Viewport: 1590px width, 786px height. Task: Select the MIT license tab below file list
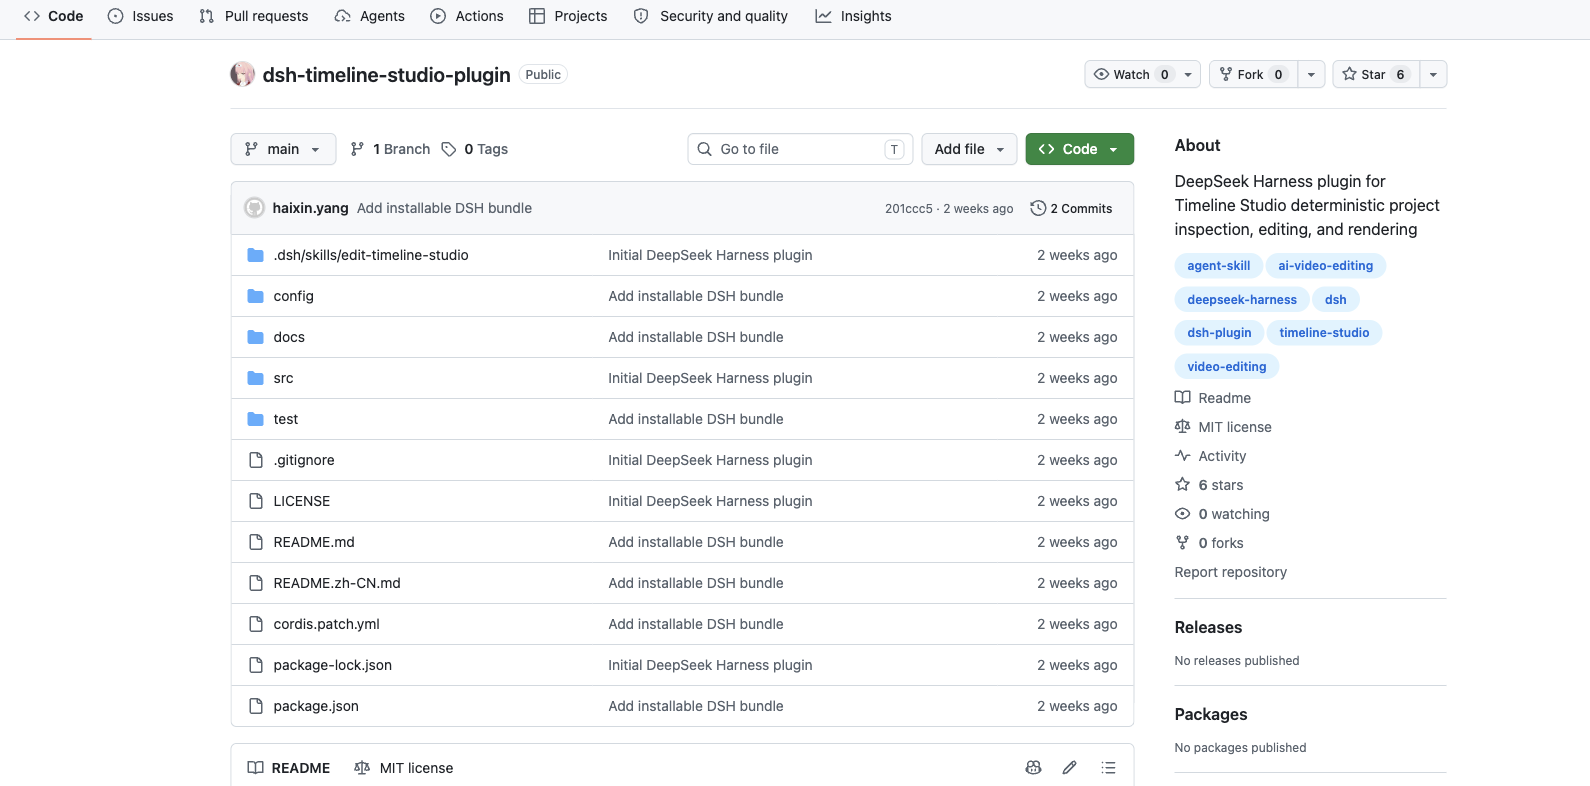point(404,768)
